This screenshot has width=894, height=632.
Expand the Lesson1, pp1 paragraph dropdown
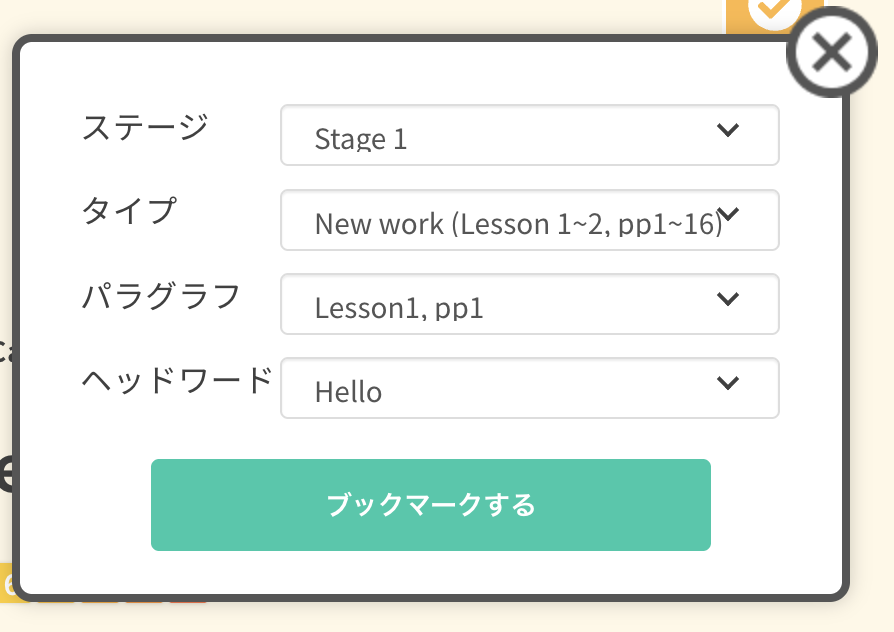[x=530, y=304]
